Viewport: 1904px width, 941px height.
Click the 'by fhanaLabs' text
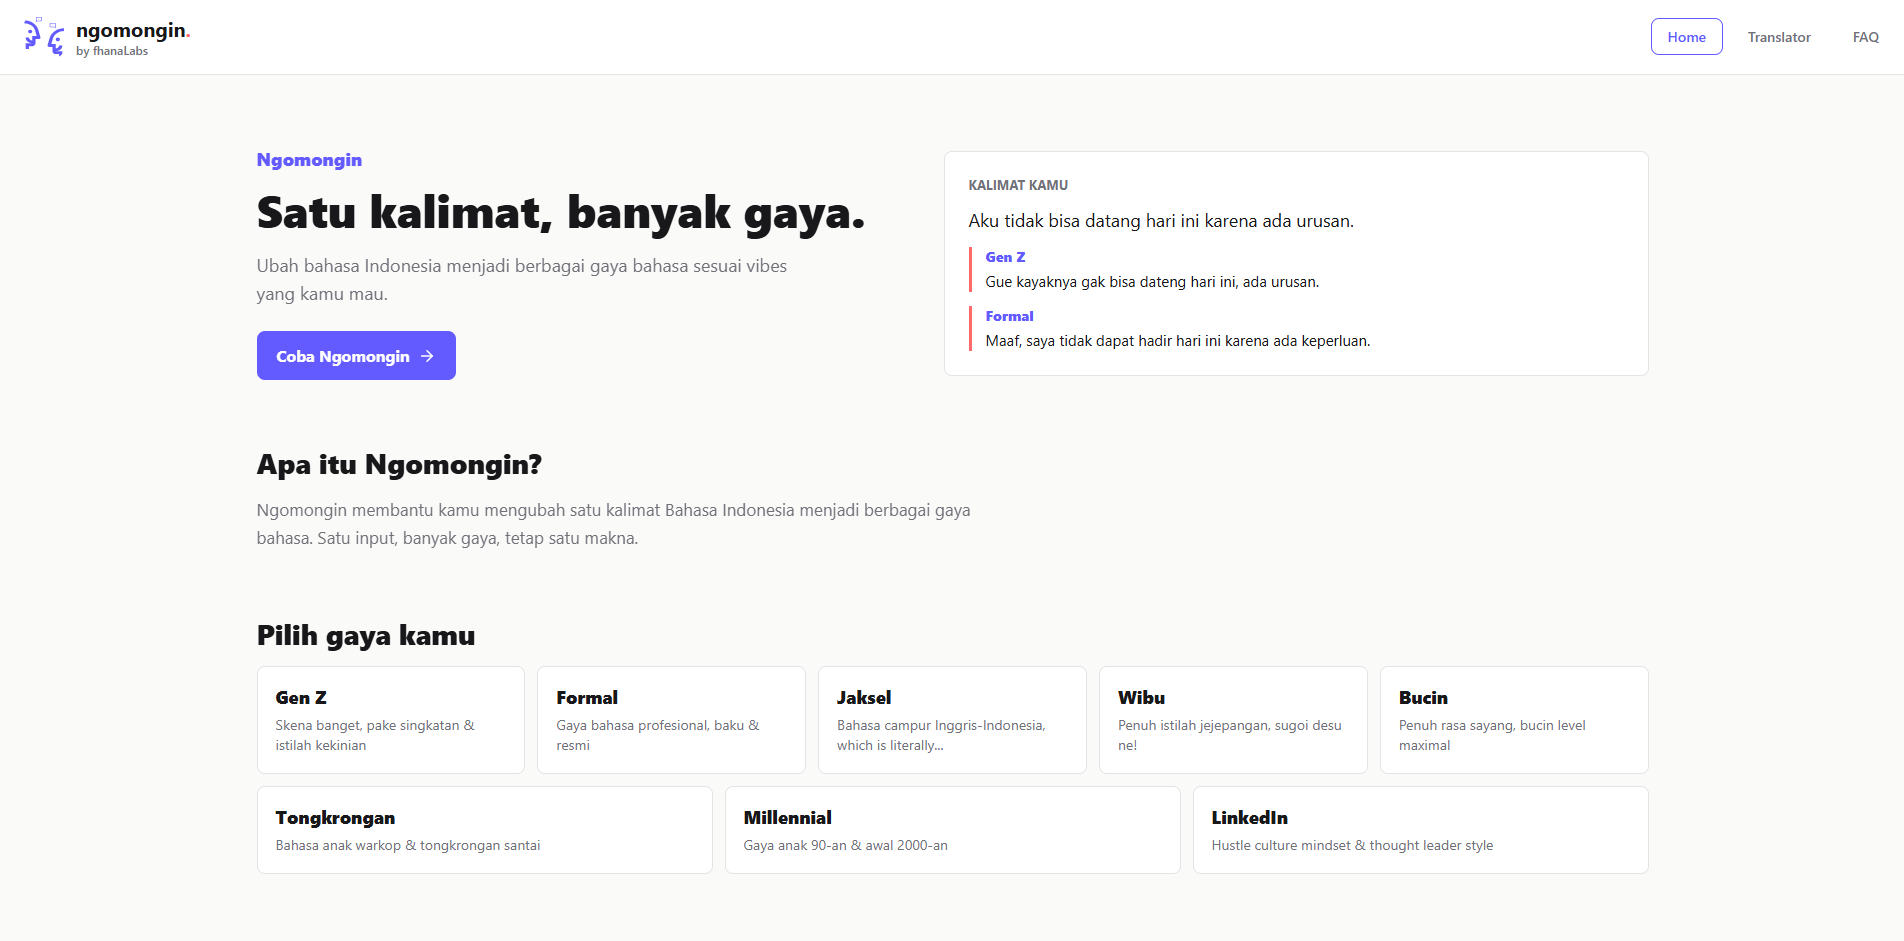[x=112, y=51]
